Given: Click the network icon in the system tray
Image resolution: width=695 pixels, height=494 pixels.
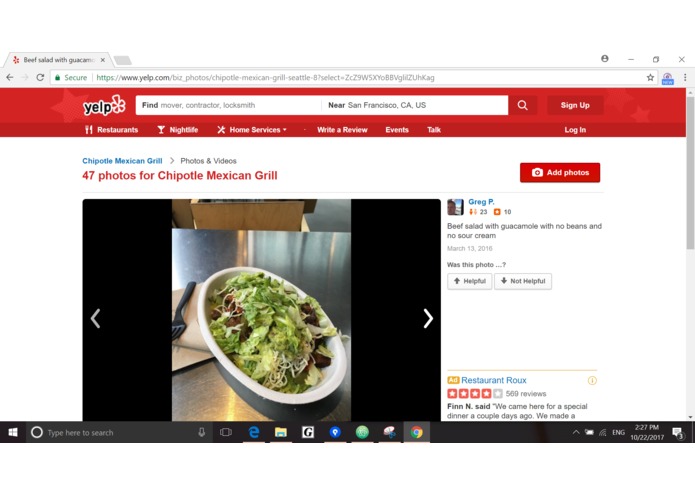Looking at the screenshot, I should pos(603,432).
